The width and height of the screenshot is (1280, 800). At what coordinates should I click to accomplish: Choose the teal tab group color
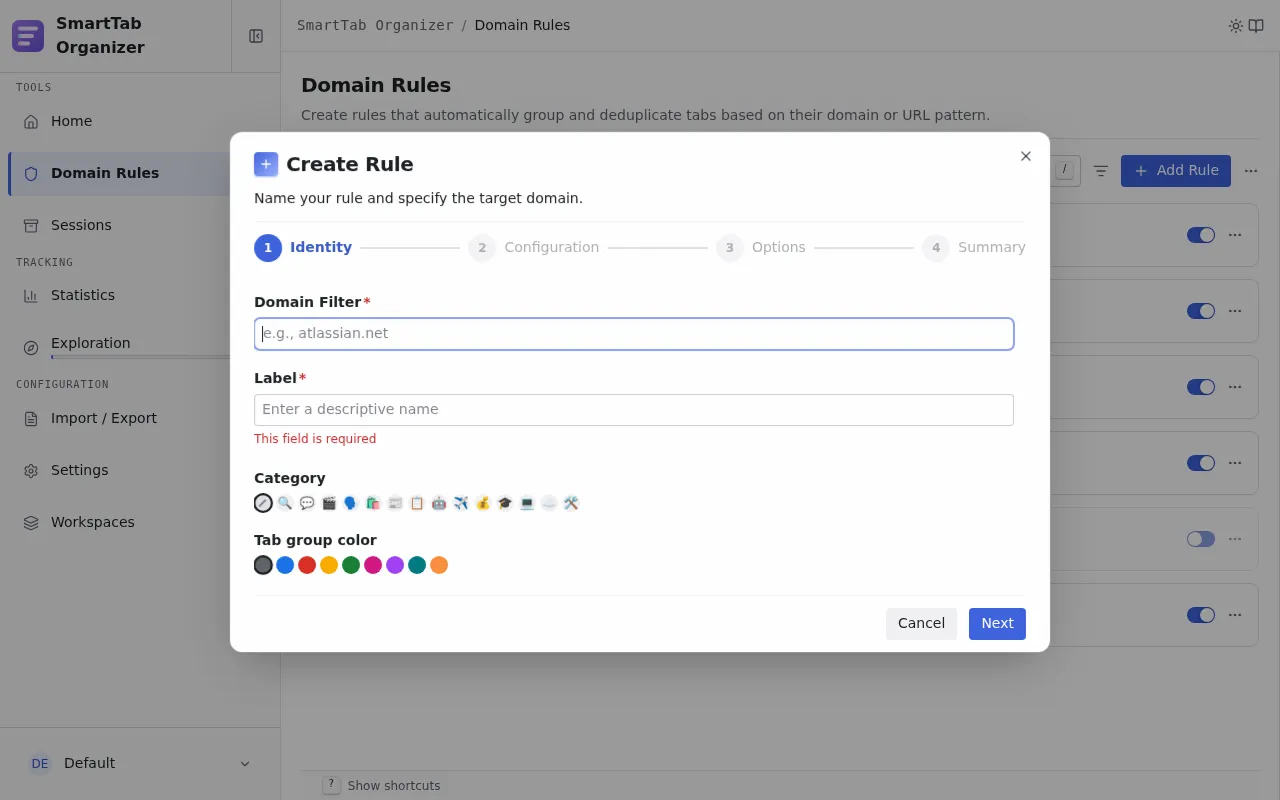[x=417, y=565]
